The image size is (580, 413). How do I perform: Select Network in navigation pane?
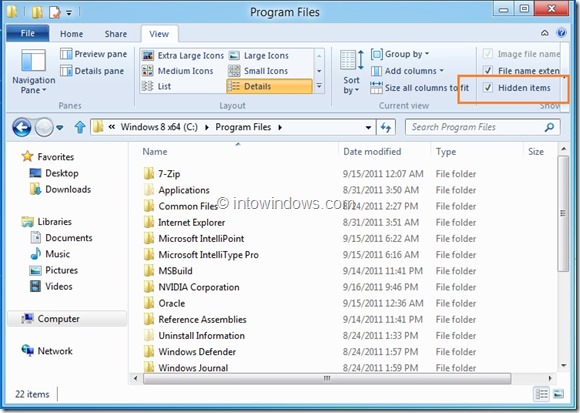coord(47,351)
